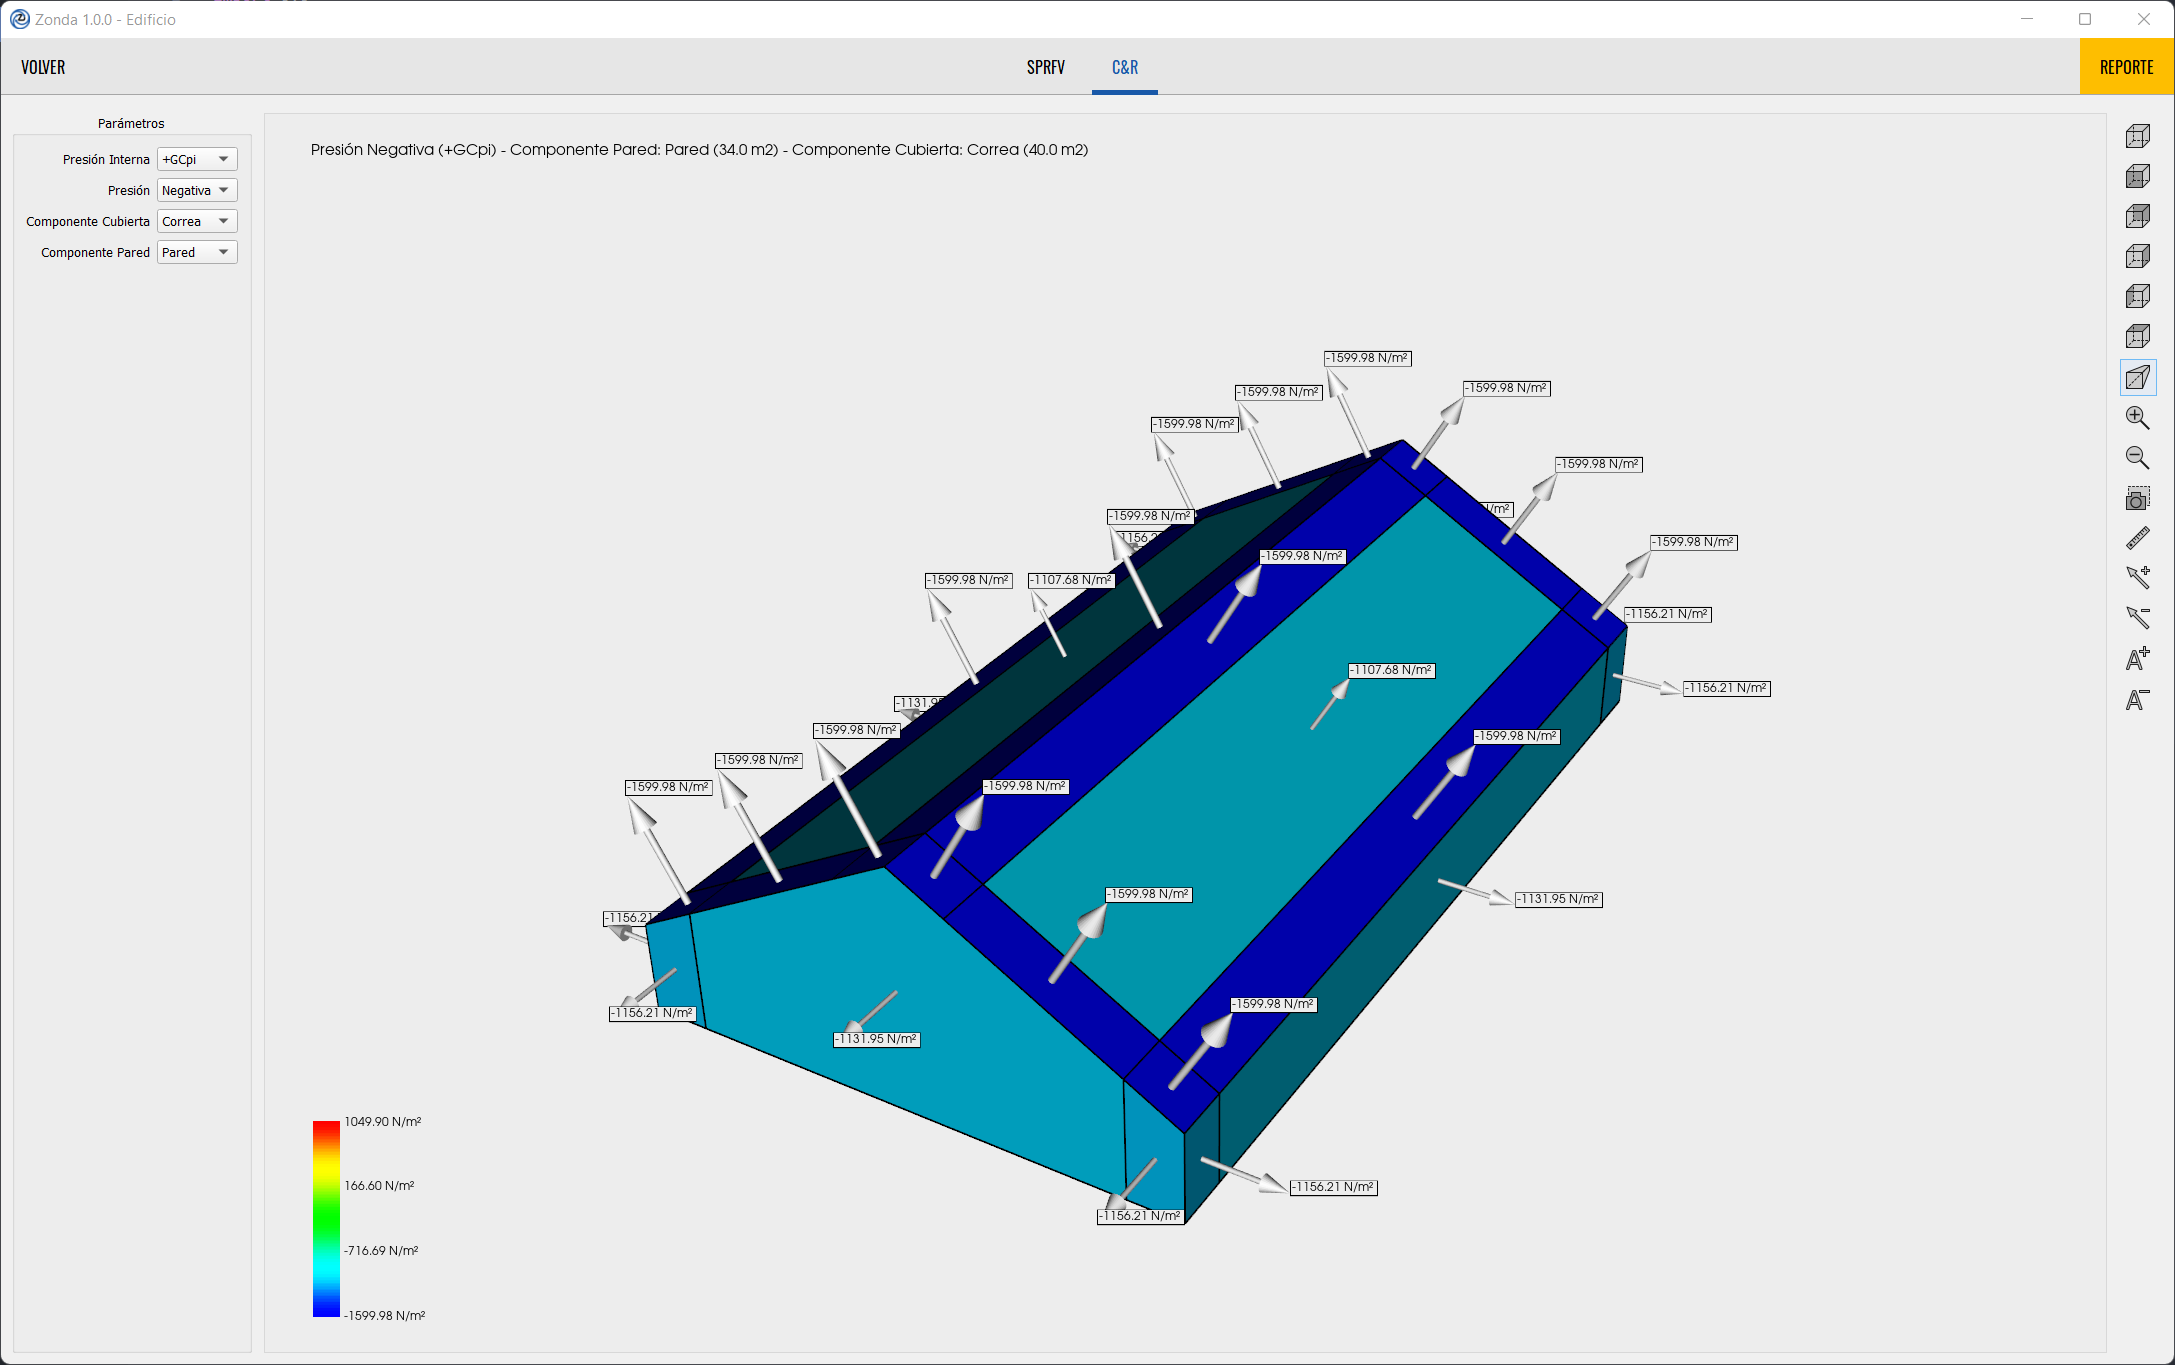Select the ruler measure tool

(x=2137, y=538)
